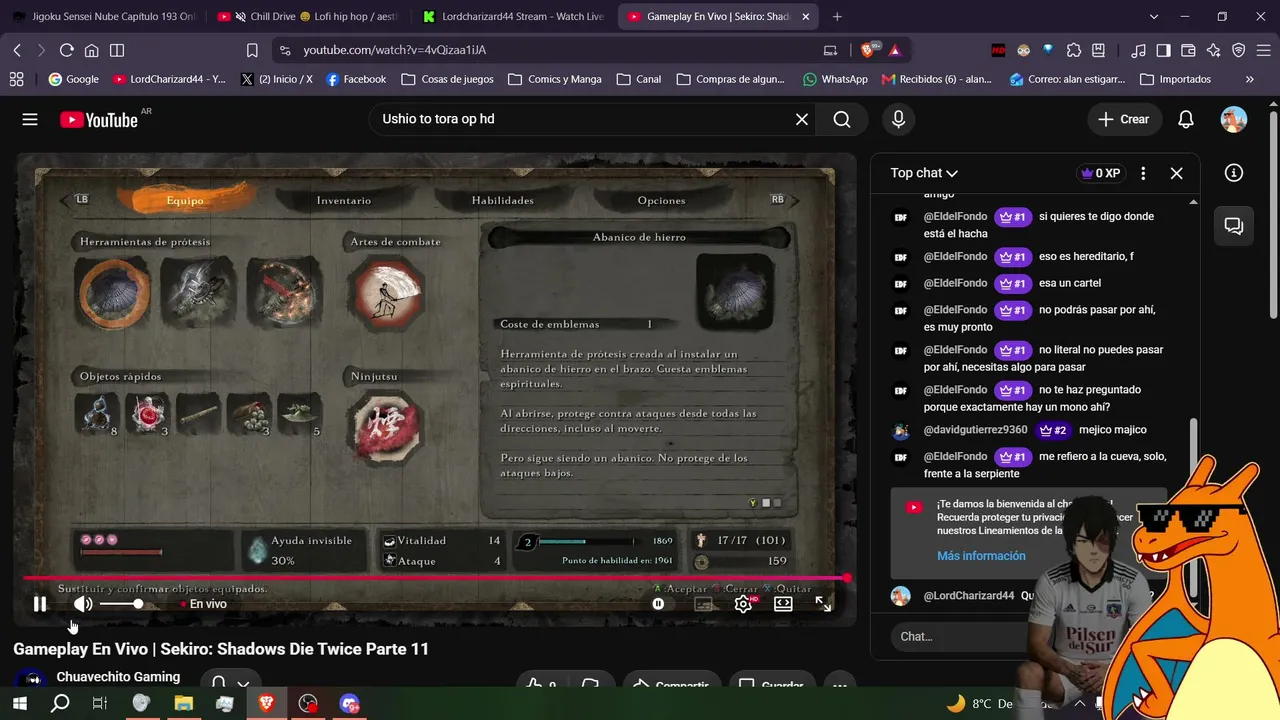Open the browser main hamburger menu
The height and width of the screenshot is (720, 1280).
point(1263,50)
